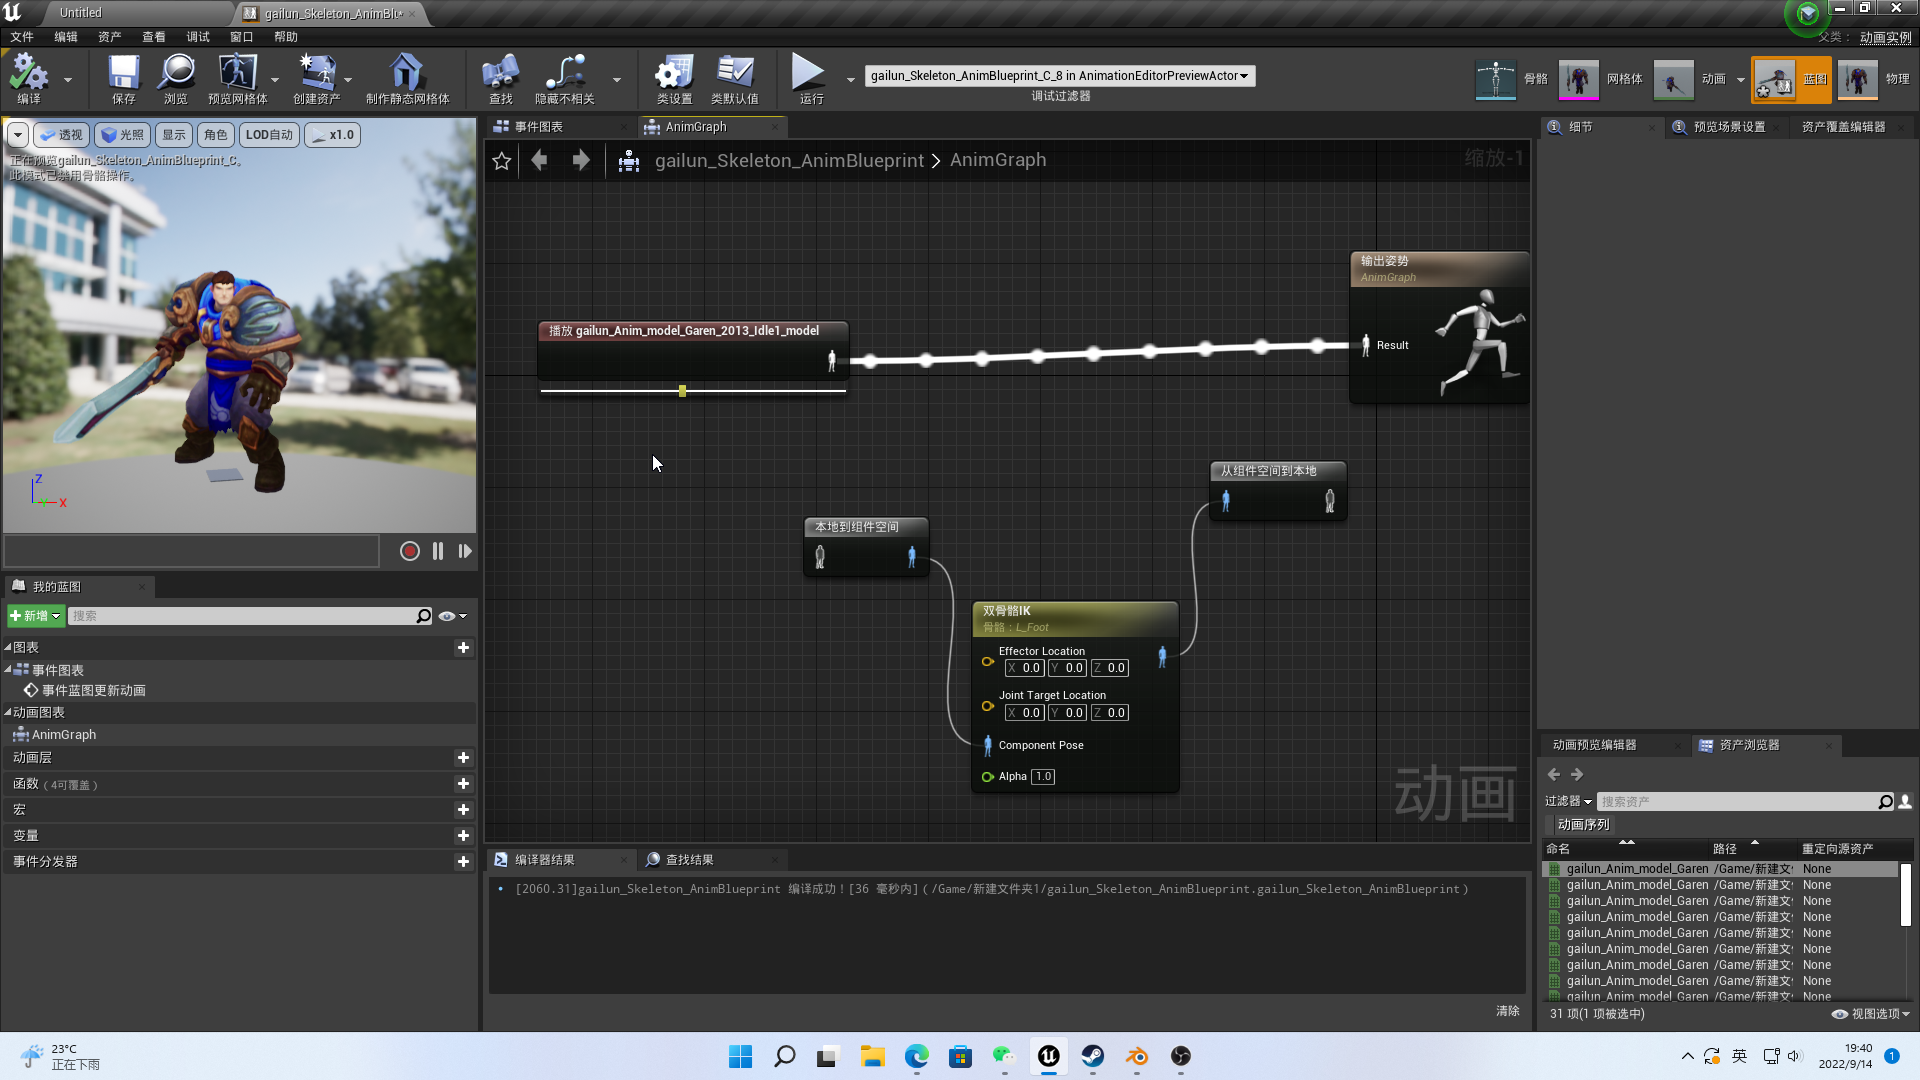Open Steam from the taskbar
Image resolution: width=1920 pixels, height=1080 pixels.
tap(1092, 1056)
